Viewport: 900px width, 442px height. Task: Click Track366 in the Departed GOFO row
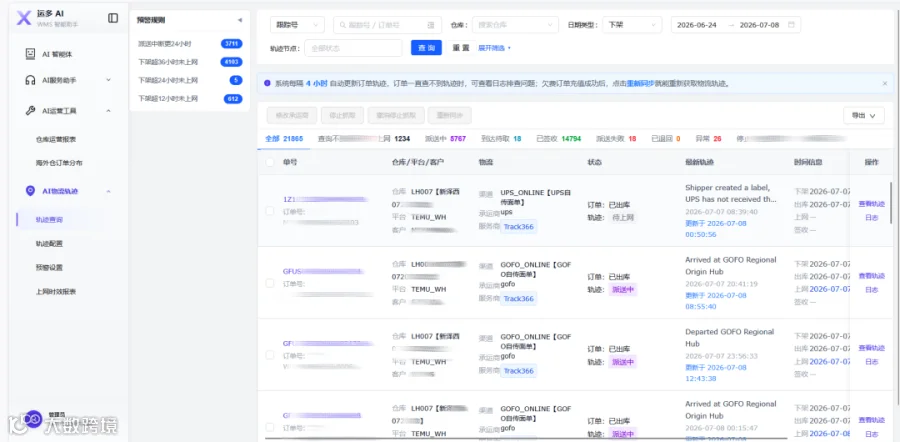coord(518,371)
